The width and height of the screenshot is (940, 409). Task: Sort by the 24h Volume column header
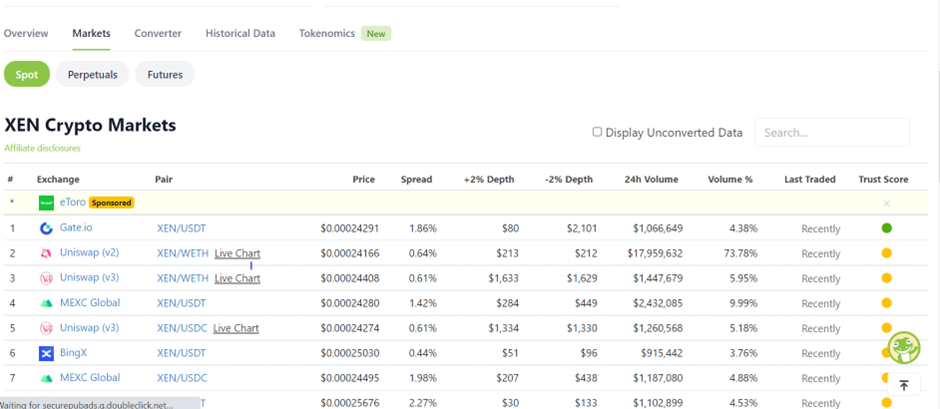[x=653, y=179]
